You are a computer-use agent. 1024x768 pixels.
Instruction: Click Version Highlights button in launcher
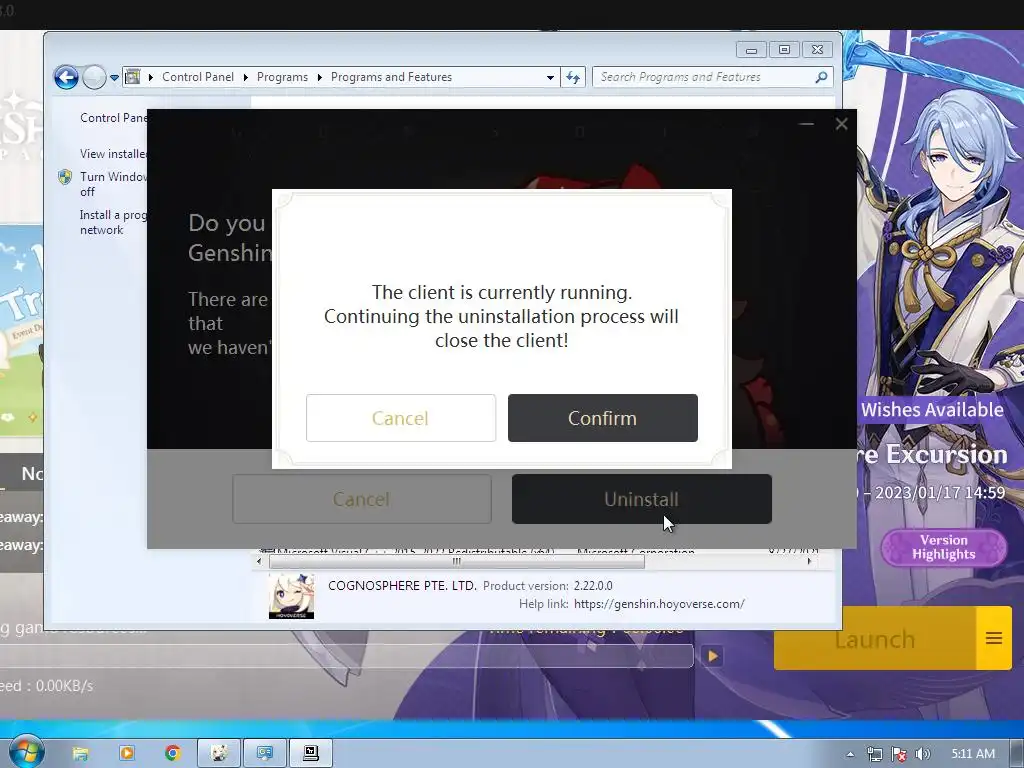coord(944,547)
